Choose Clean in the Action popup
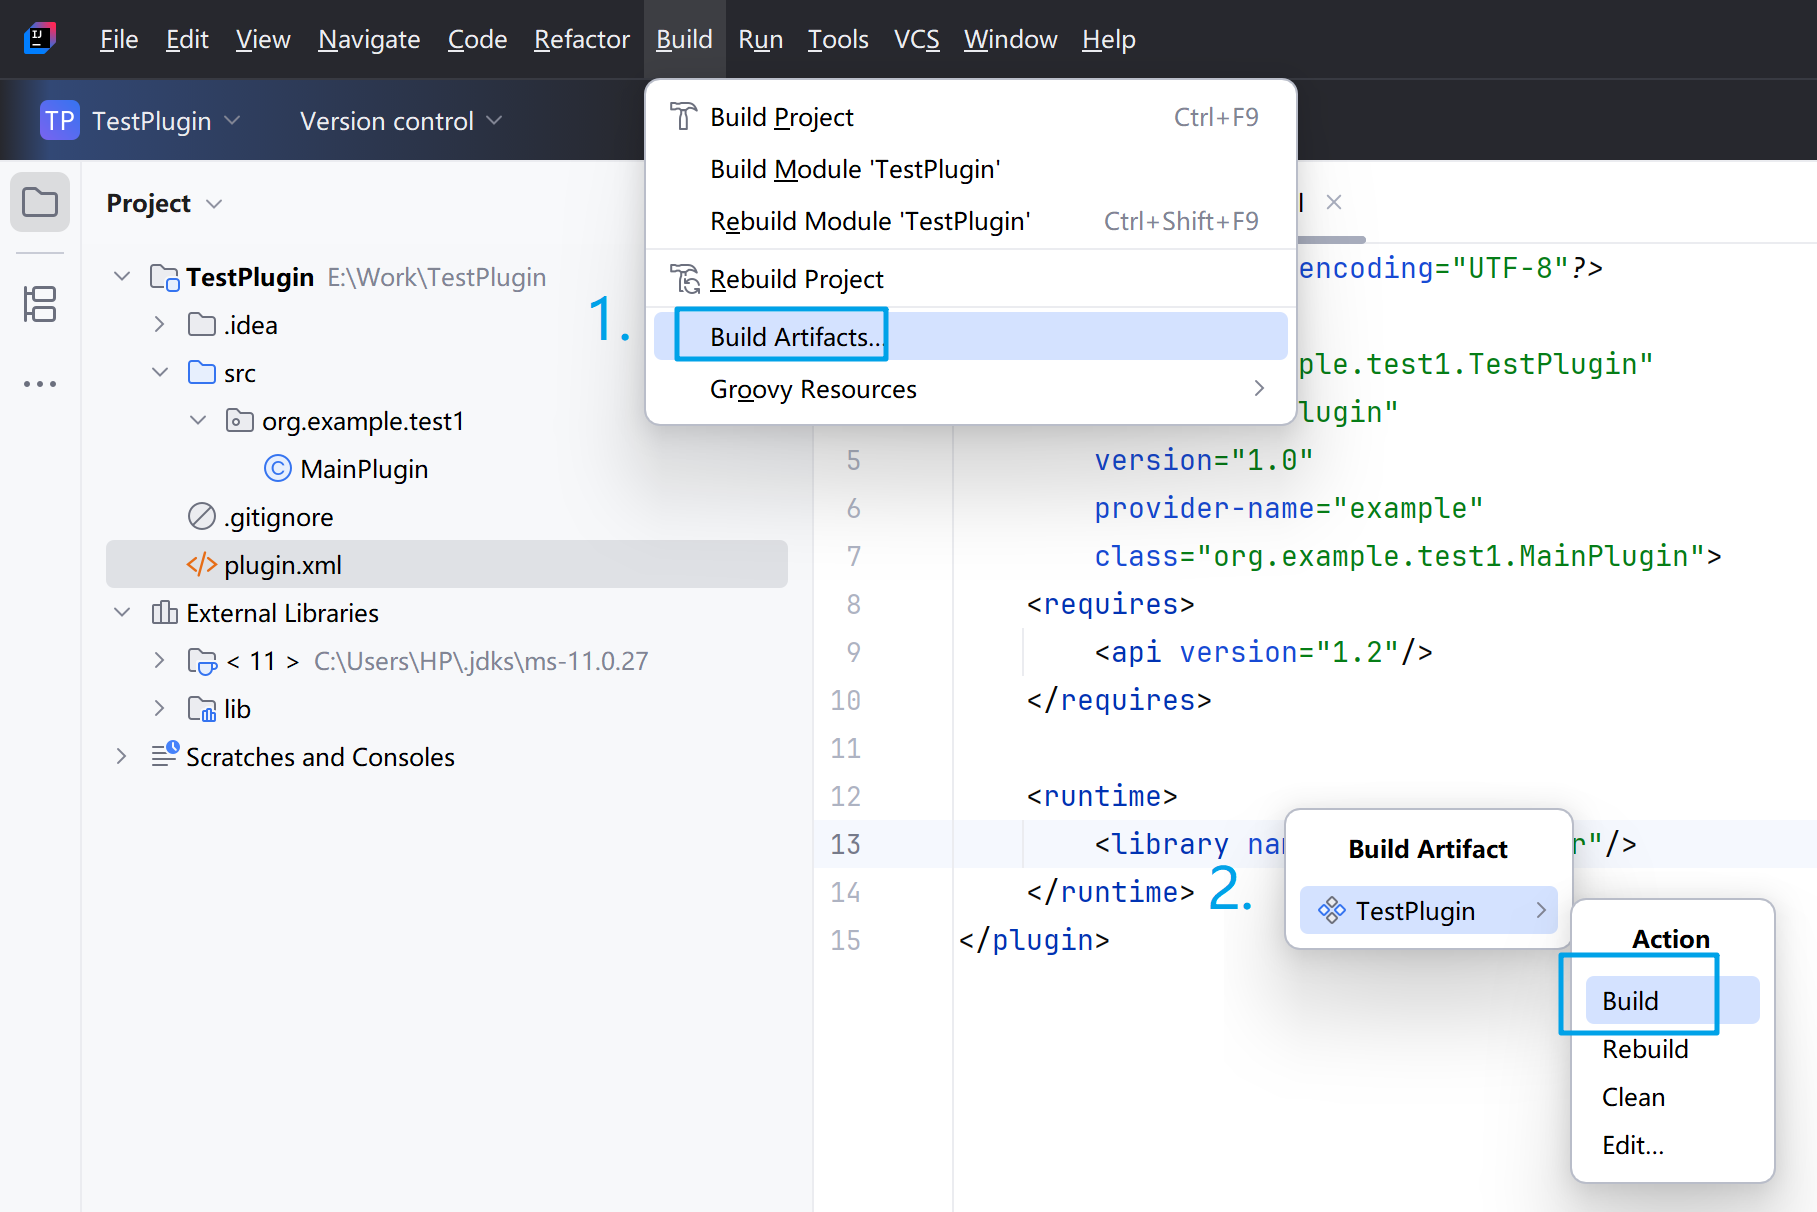The image size is (1817, 1212). point(1633,1097)
